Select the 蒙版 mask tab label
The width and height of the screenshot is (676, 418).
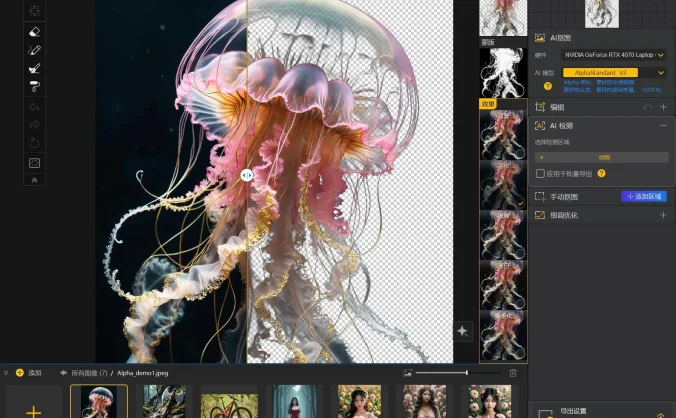click(x=488, y=42)
